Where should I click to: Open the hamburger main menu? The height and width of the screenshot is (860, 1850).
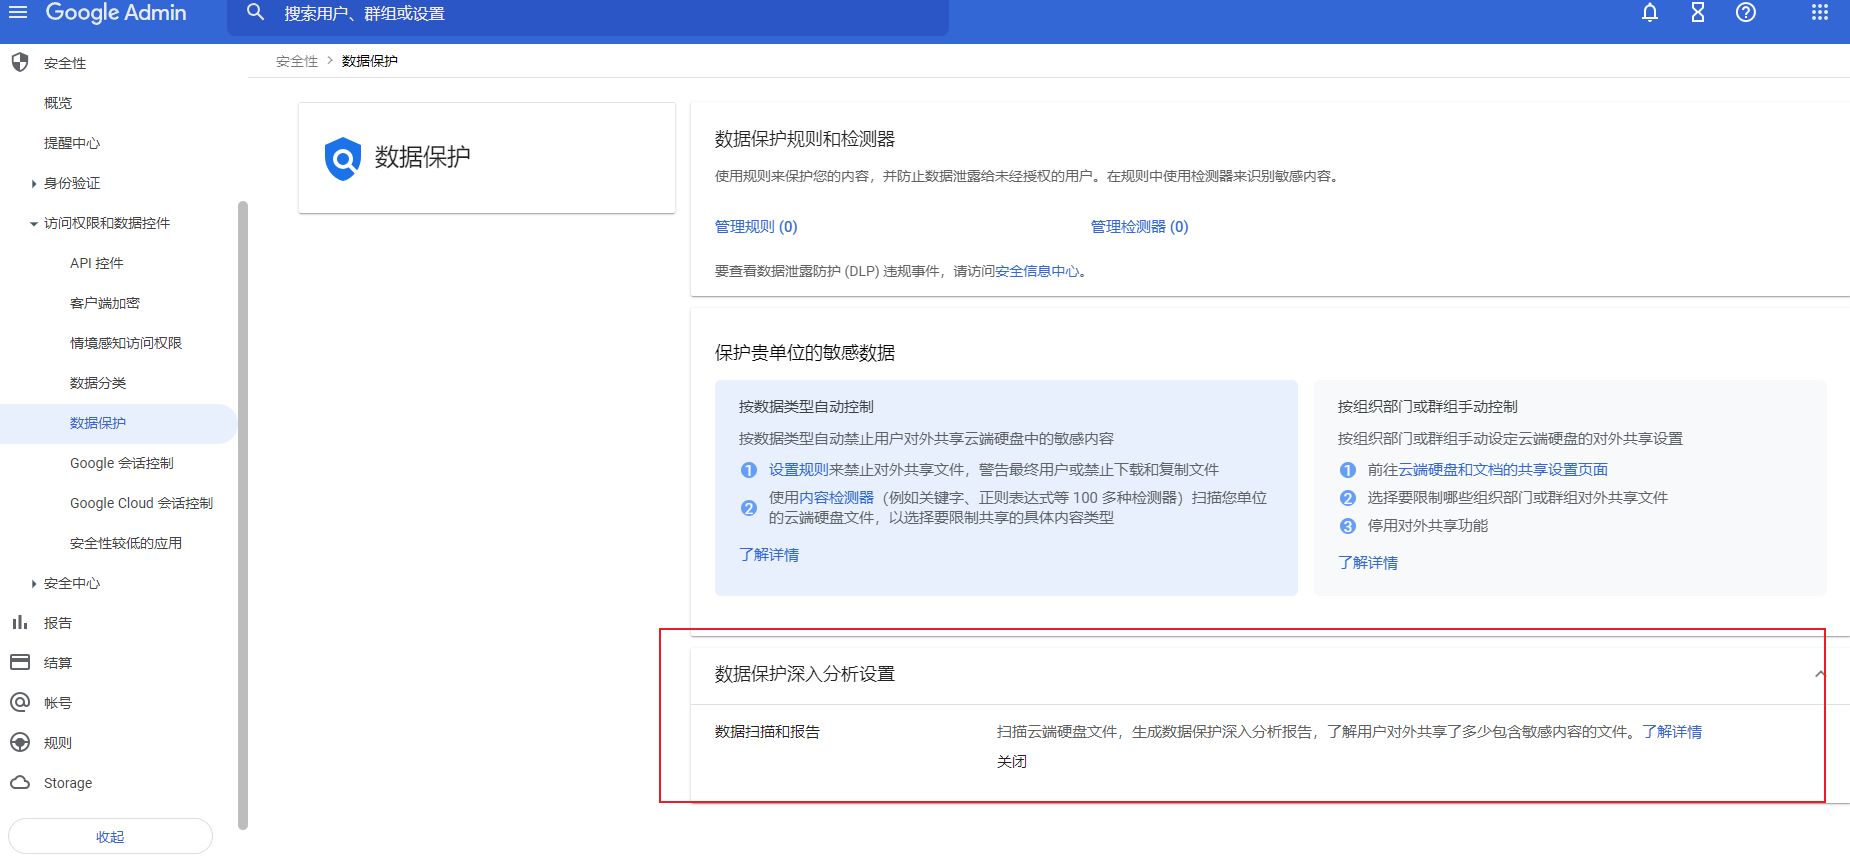[x=18, y=12]
